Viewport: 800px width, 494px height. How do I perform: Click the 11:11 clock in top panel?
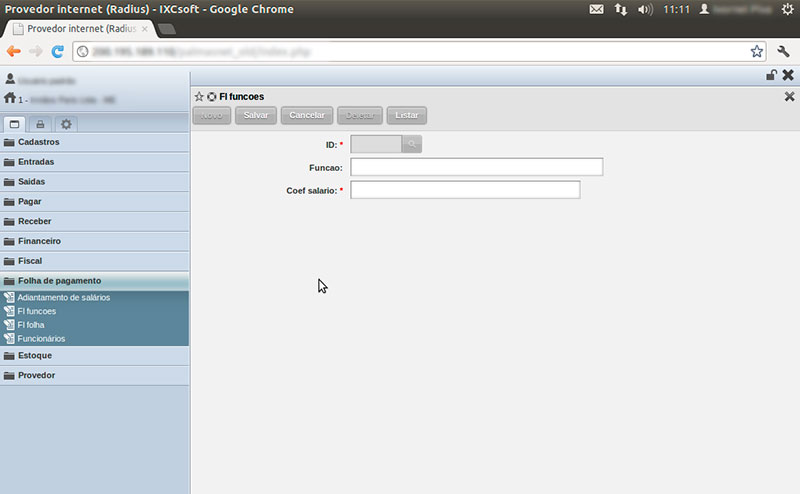pyautogui.click(x=677, y=9)
